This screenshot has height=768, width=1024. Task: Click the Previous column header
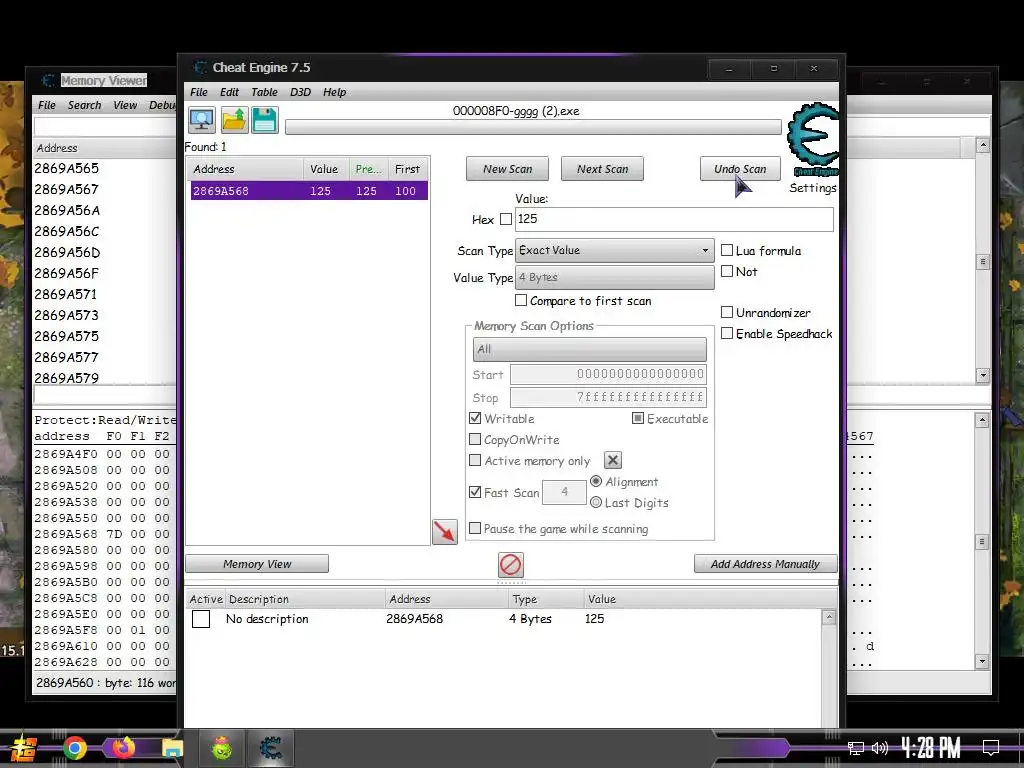[x=368, y=169]
